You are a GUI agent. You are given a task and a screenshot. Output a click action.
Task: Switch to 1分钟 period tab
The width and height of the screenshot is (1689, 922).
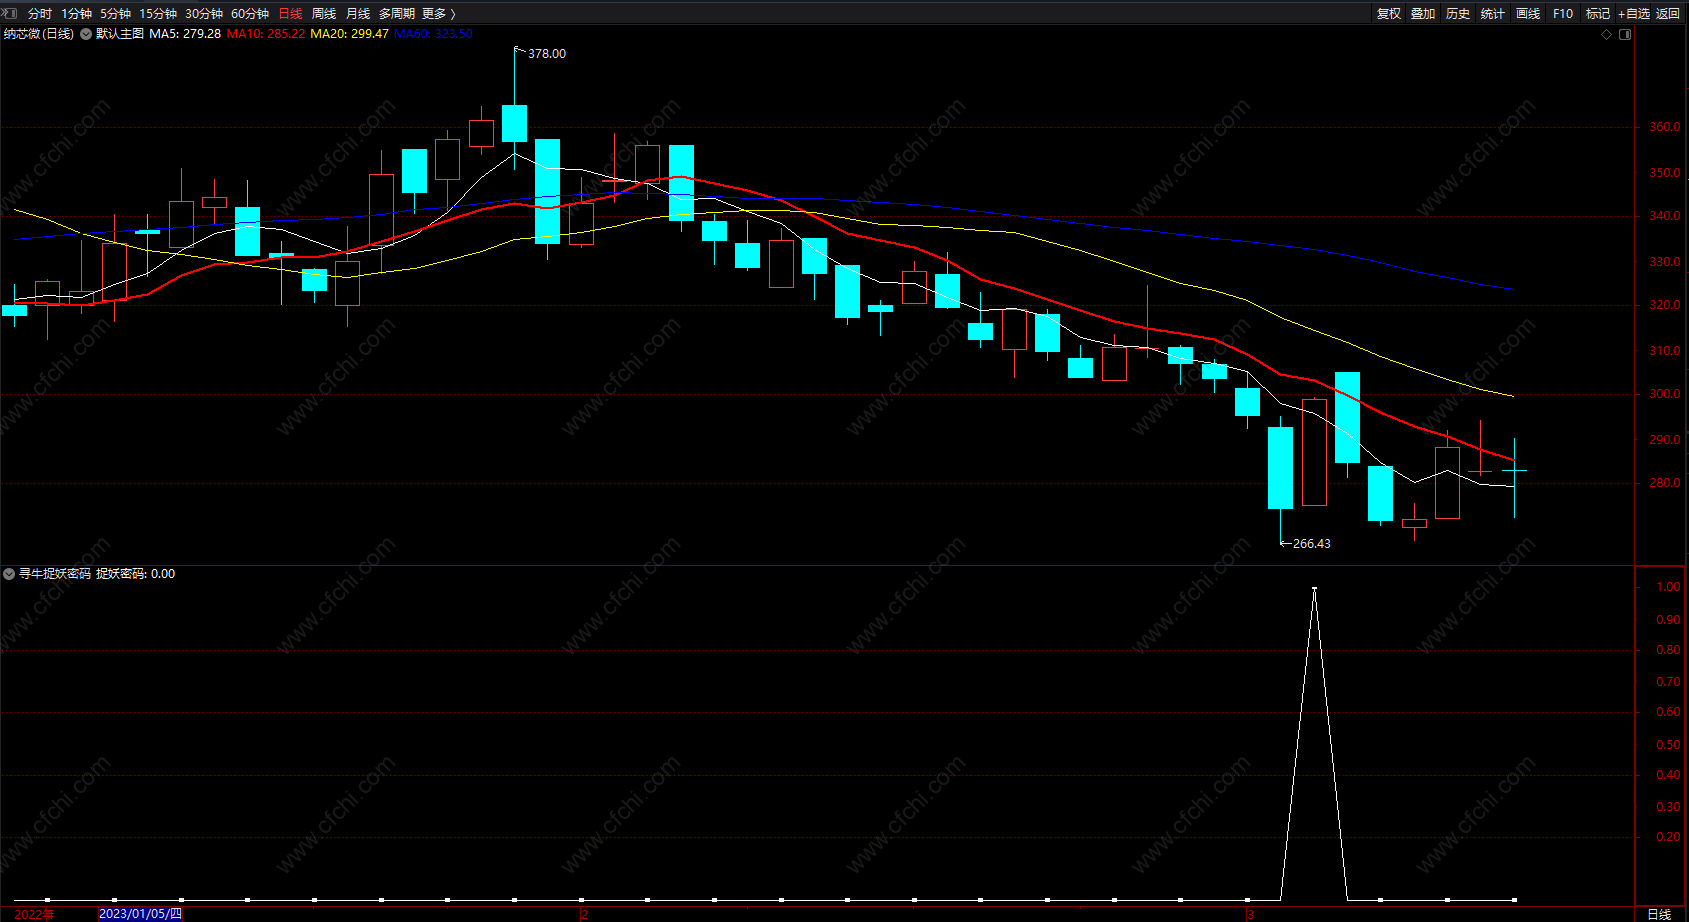(76, 14)
